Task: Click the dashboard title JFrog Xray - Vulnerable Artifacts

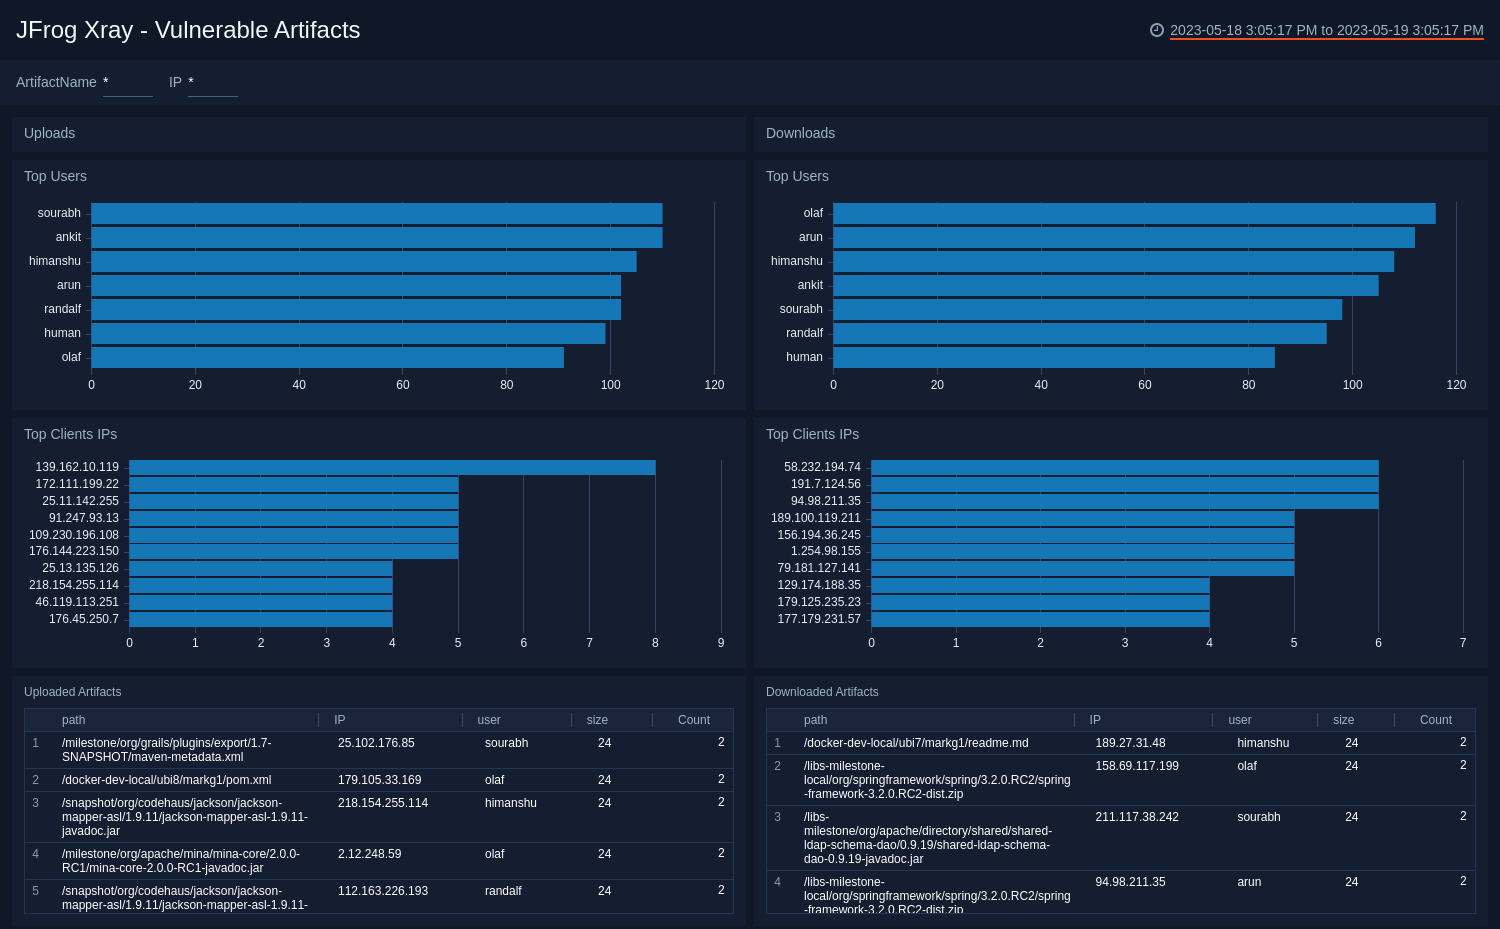Action: tap(188, 30)
